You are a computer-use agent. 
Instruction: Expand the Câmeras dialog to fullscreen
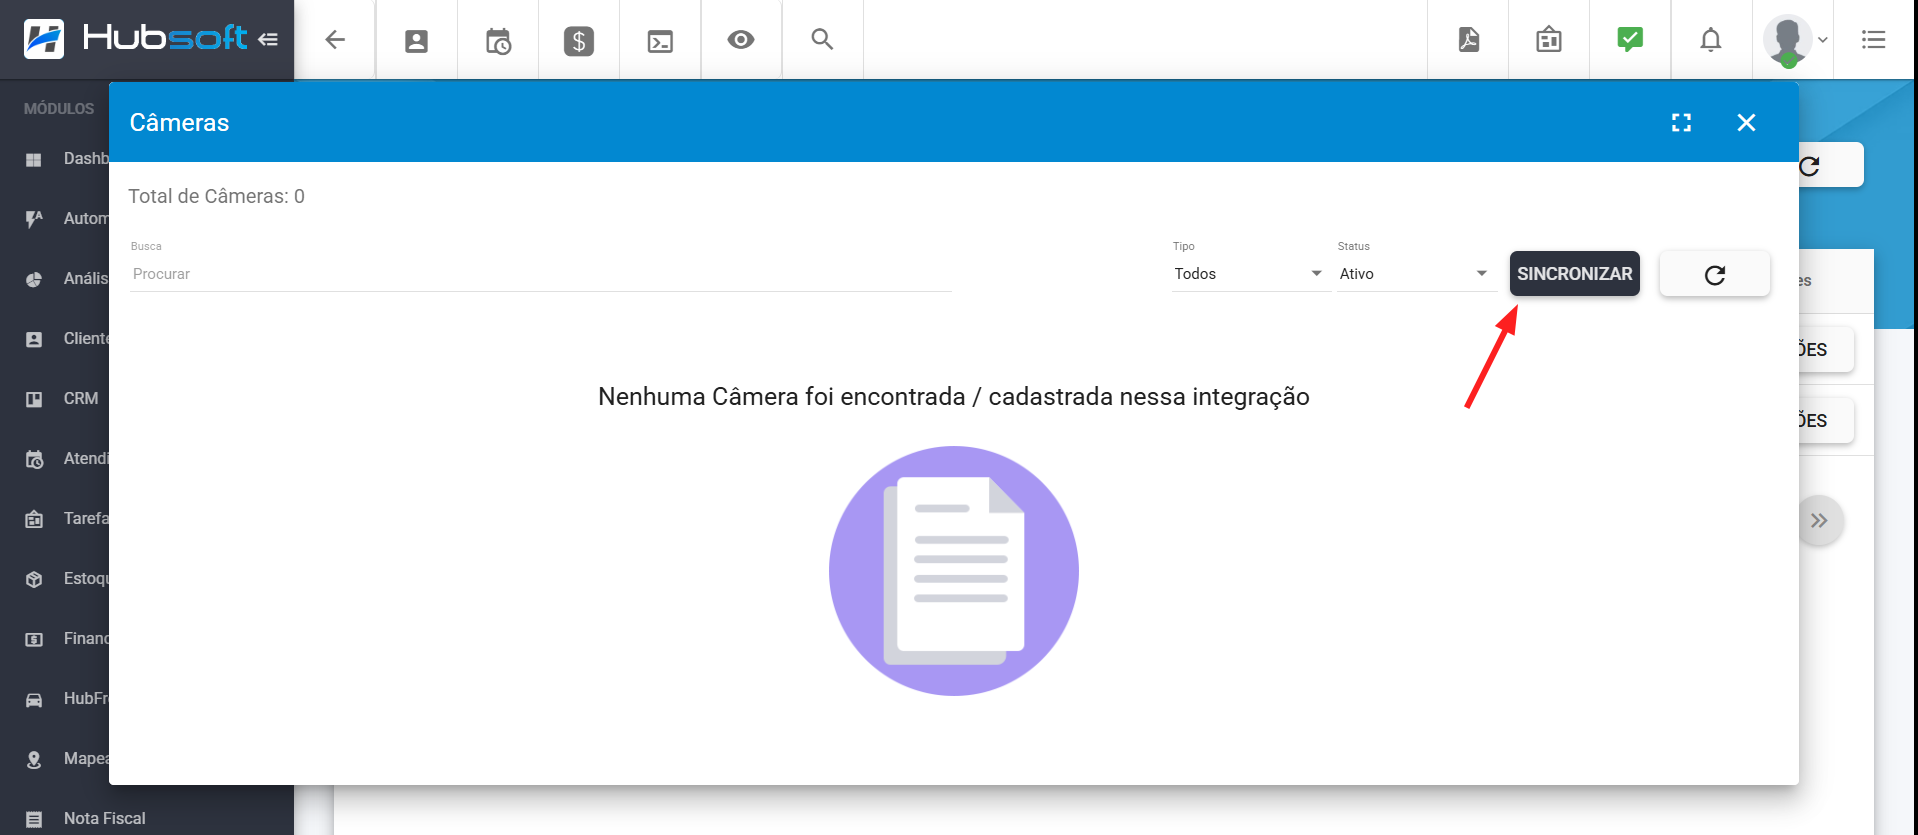pos(1682,122)
